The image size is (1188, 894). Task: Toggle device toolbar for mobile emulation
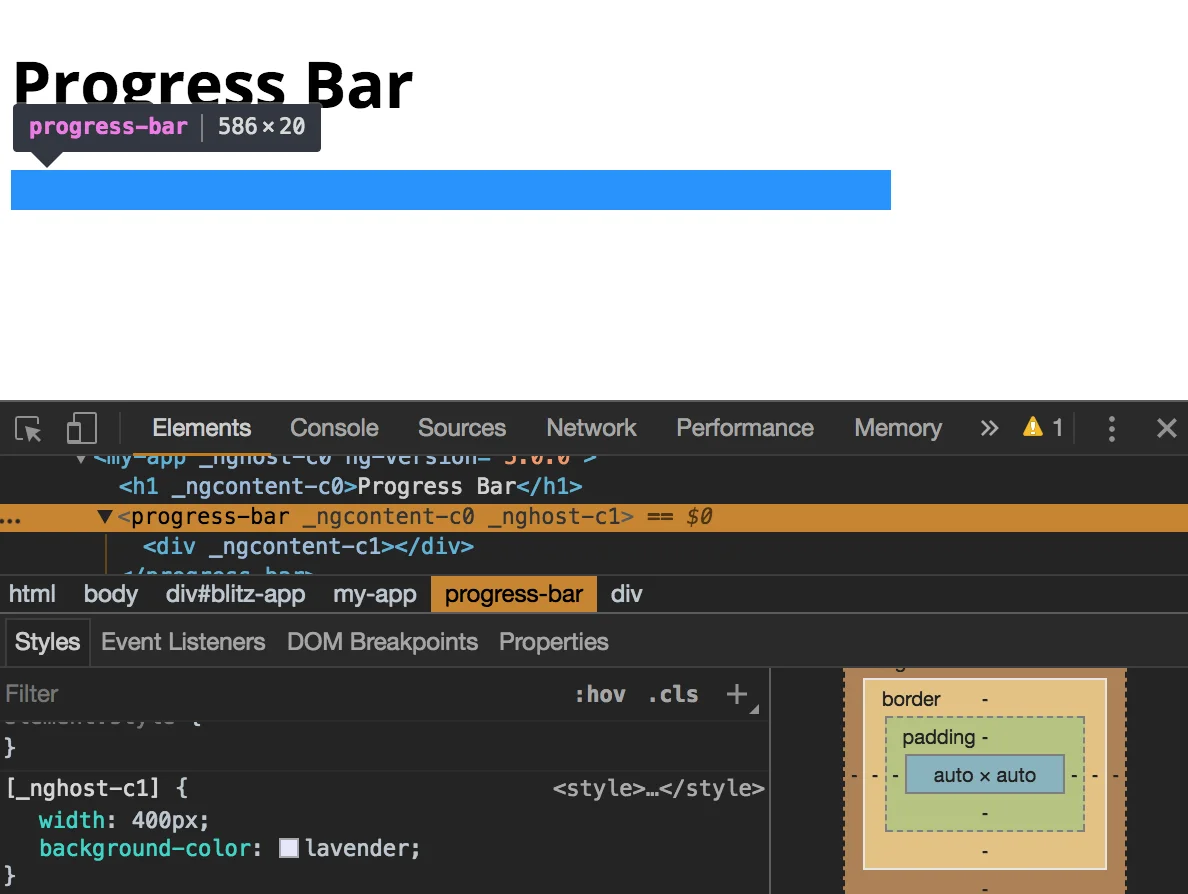click(80, 428)
